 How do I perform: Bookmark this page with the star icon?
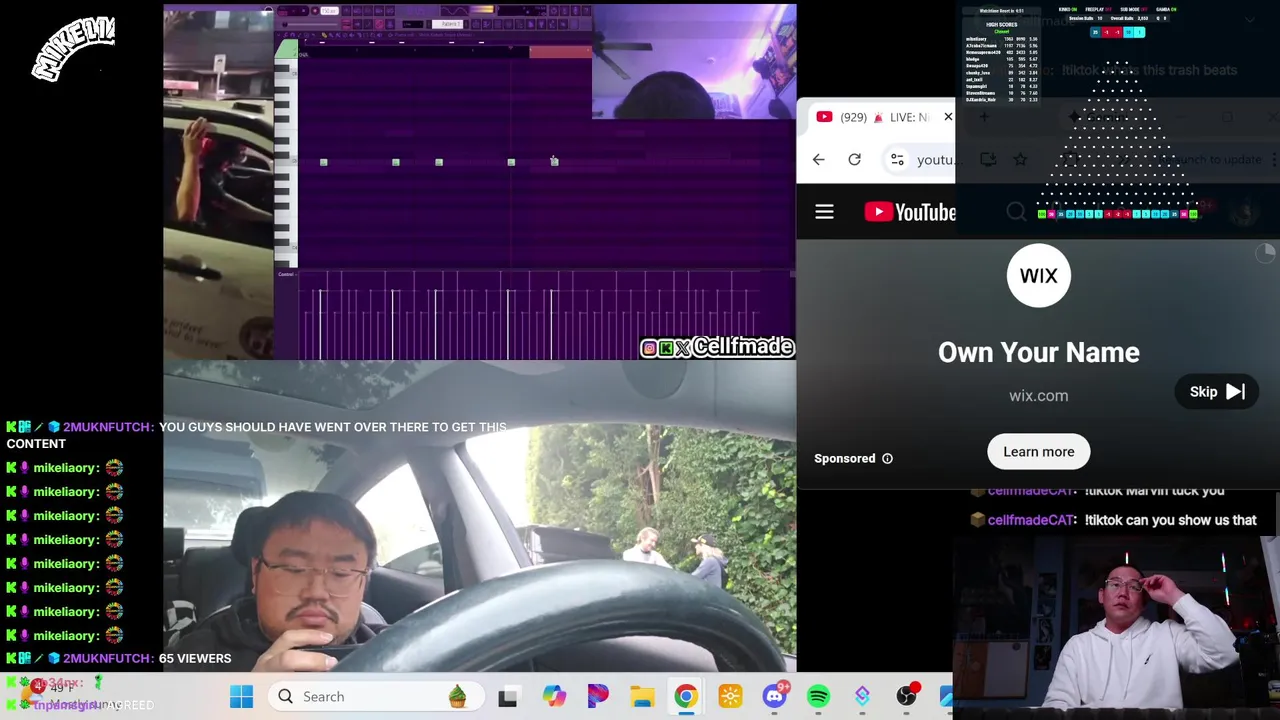coord(1020,160)
